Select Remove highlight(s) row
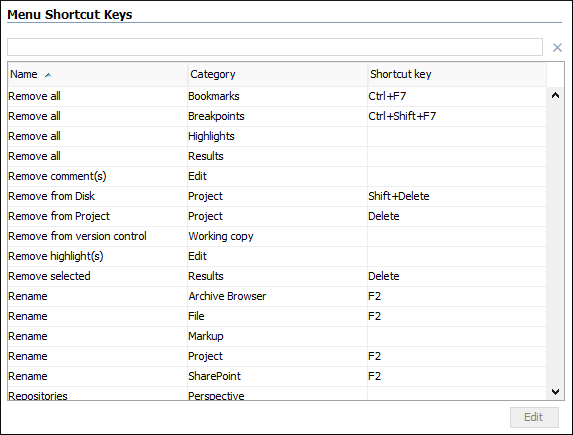The width and height of the screenshot is (573, 435). [x=277, y=256]
